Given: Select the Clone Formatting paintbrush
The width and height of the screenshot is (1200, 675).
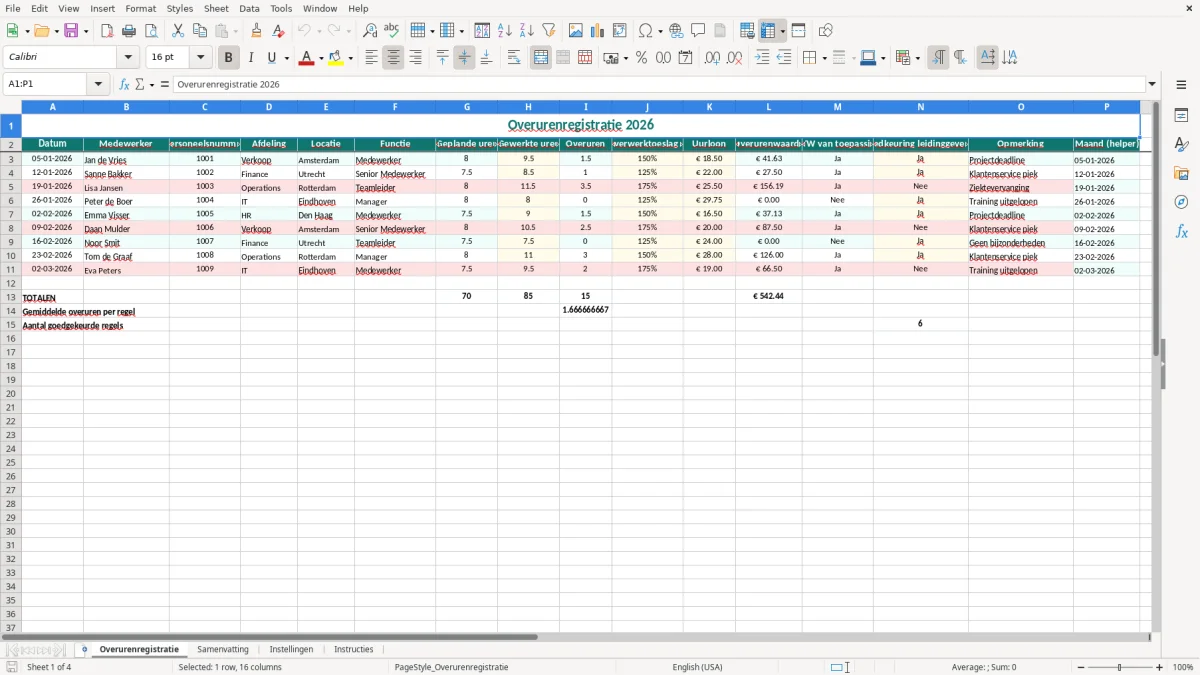Looking at the screenshot, I should tap(256, 31).
